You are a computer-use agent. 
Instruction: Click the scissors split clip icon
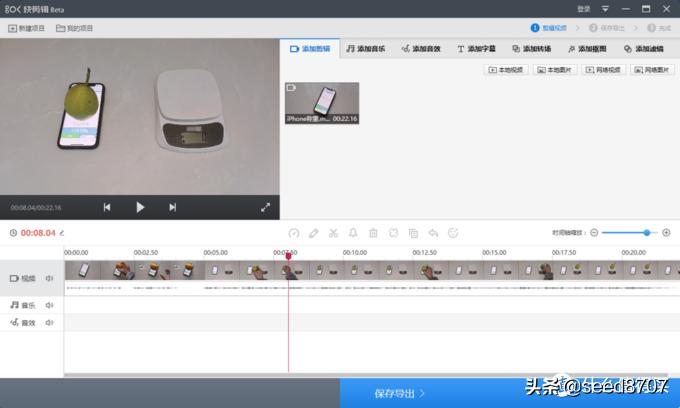coord(333,233)
